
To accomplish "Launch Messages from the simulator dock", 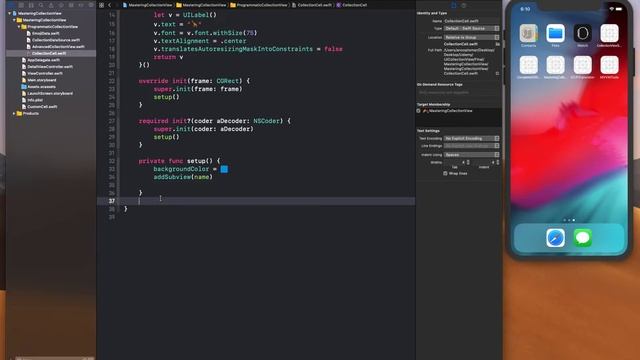I will (x=582, y=238).
